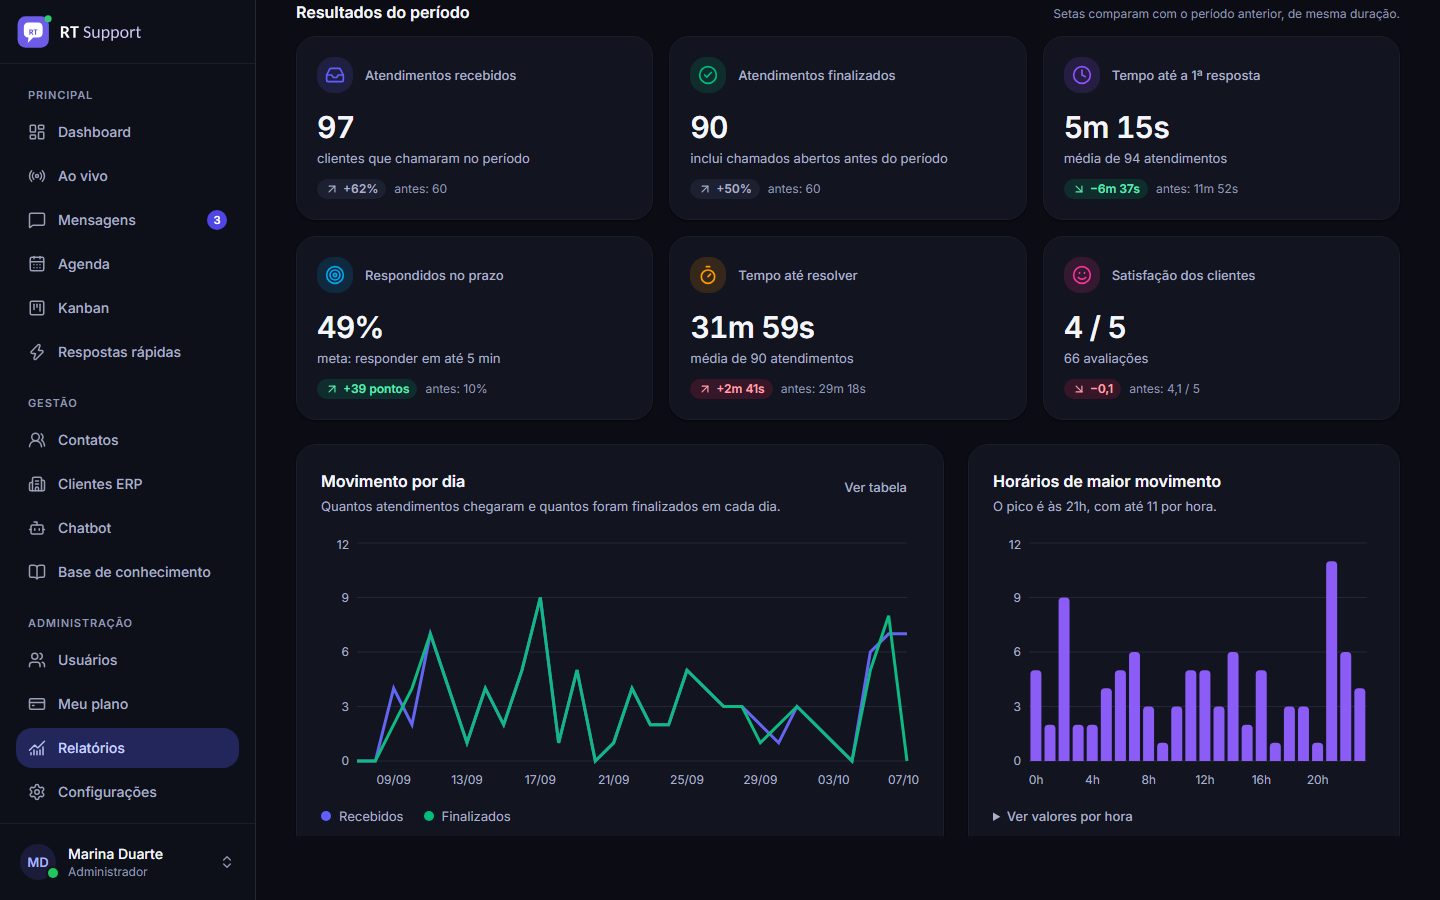Click the 49% value
Viewport: 1440px width, 900px height.
pos(350,327)
